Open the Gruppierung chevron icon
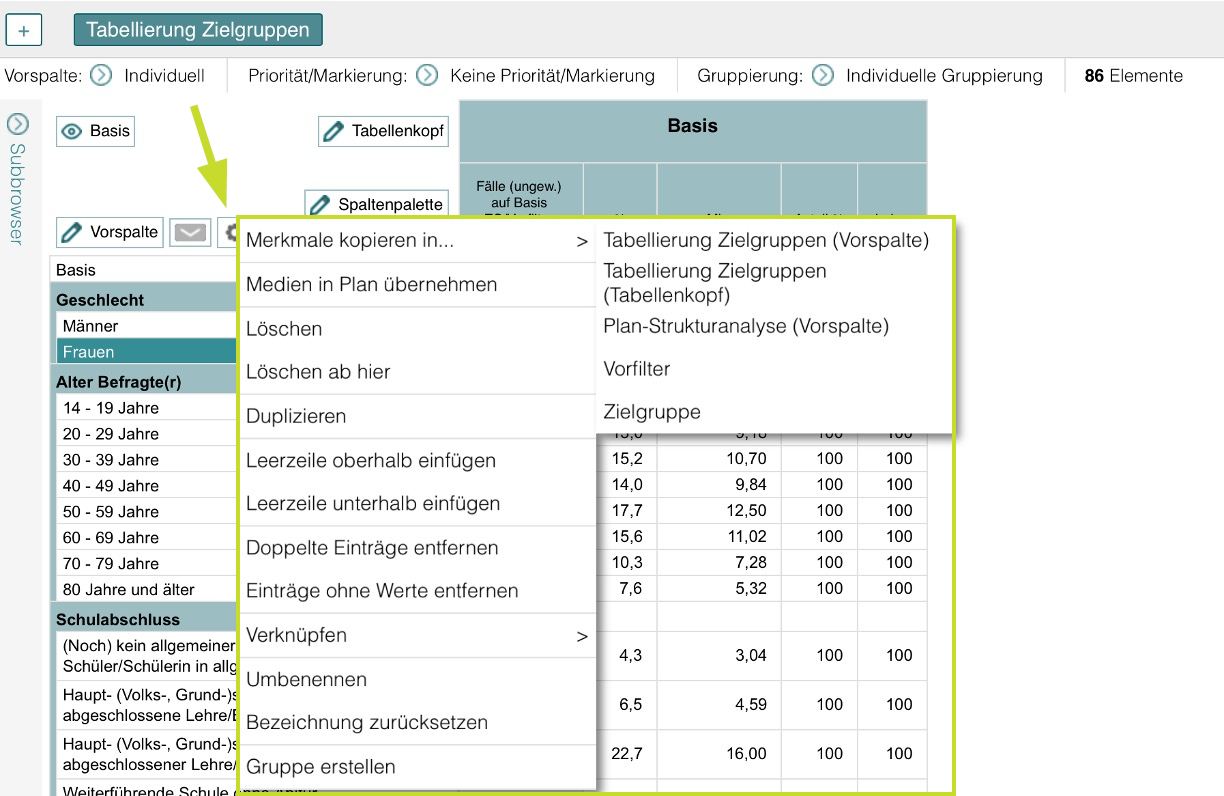The width and height of the screenshot is (1224, 796). click(822, 75)
